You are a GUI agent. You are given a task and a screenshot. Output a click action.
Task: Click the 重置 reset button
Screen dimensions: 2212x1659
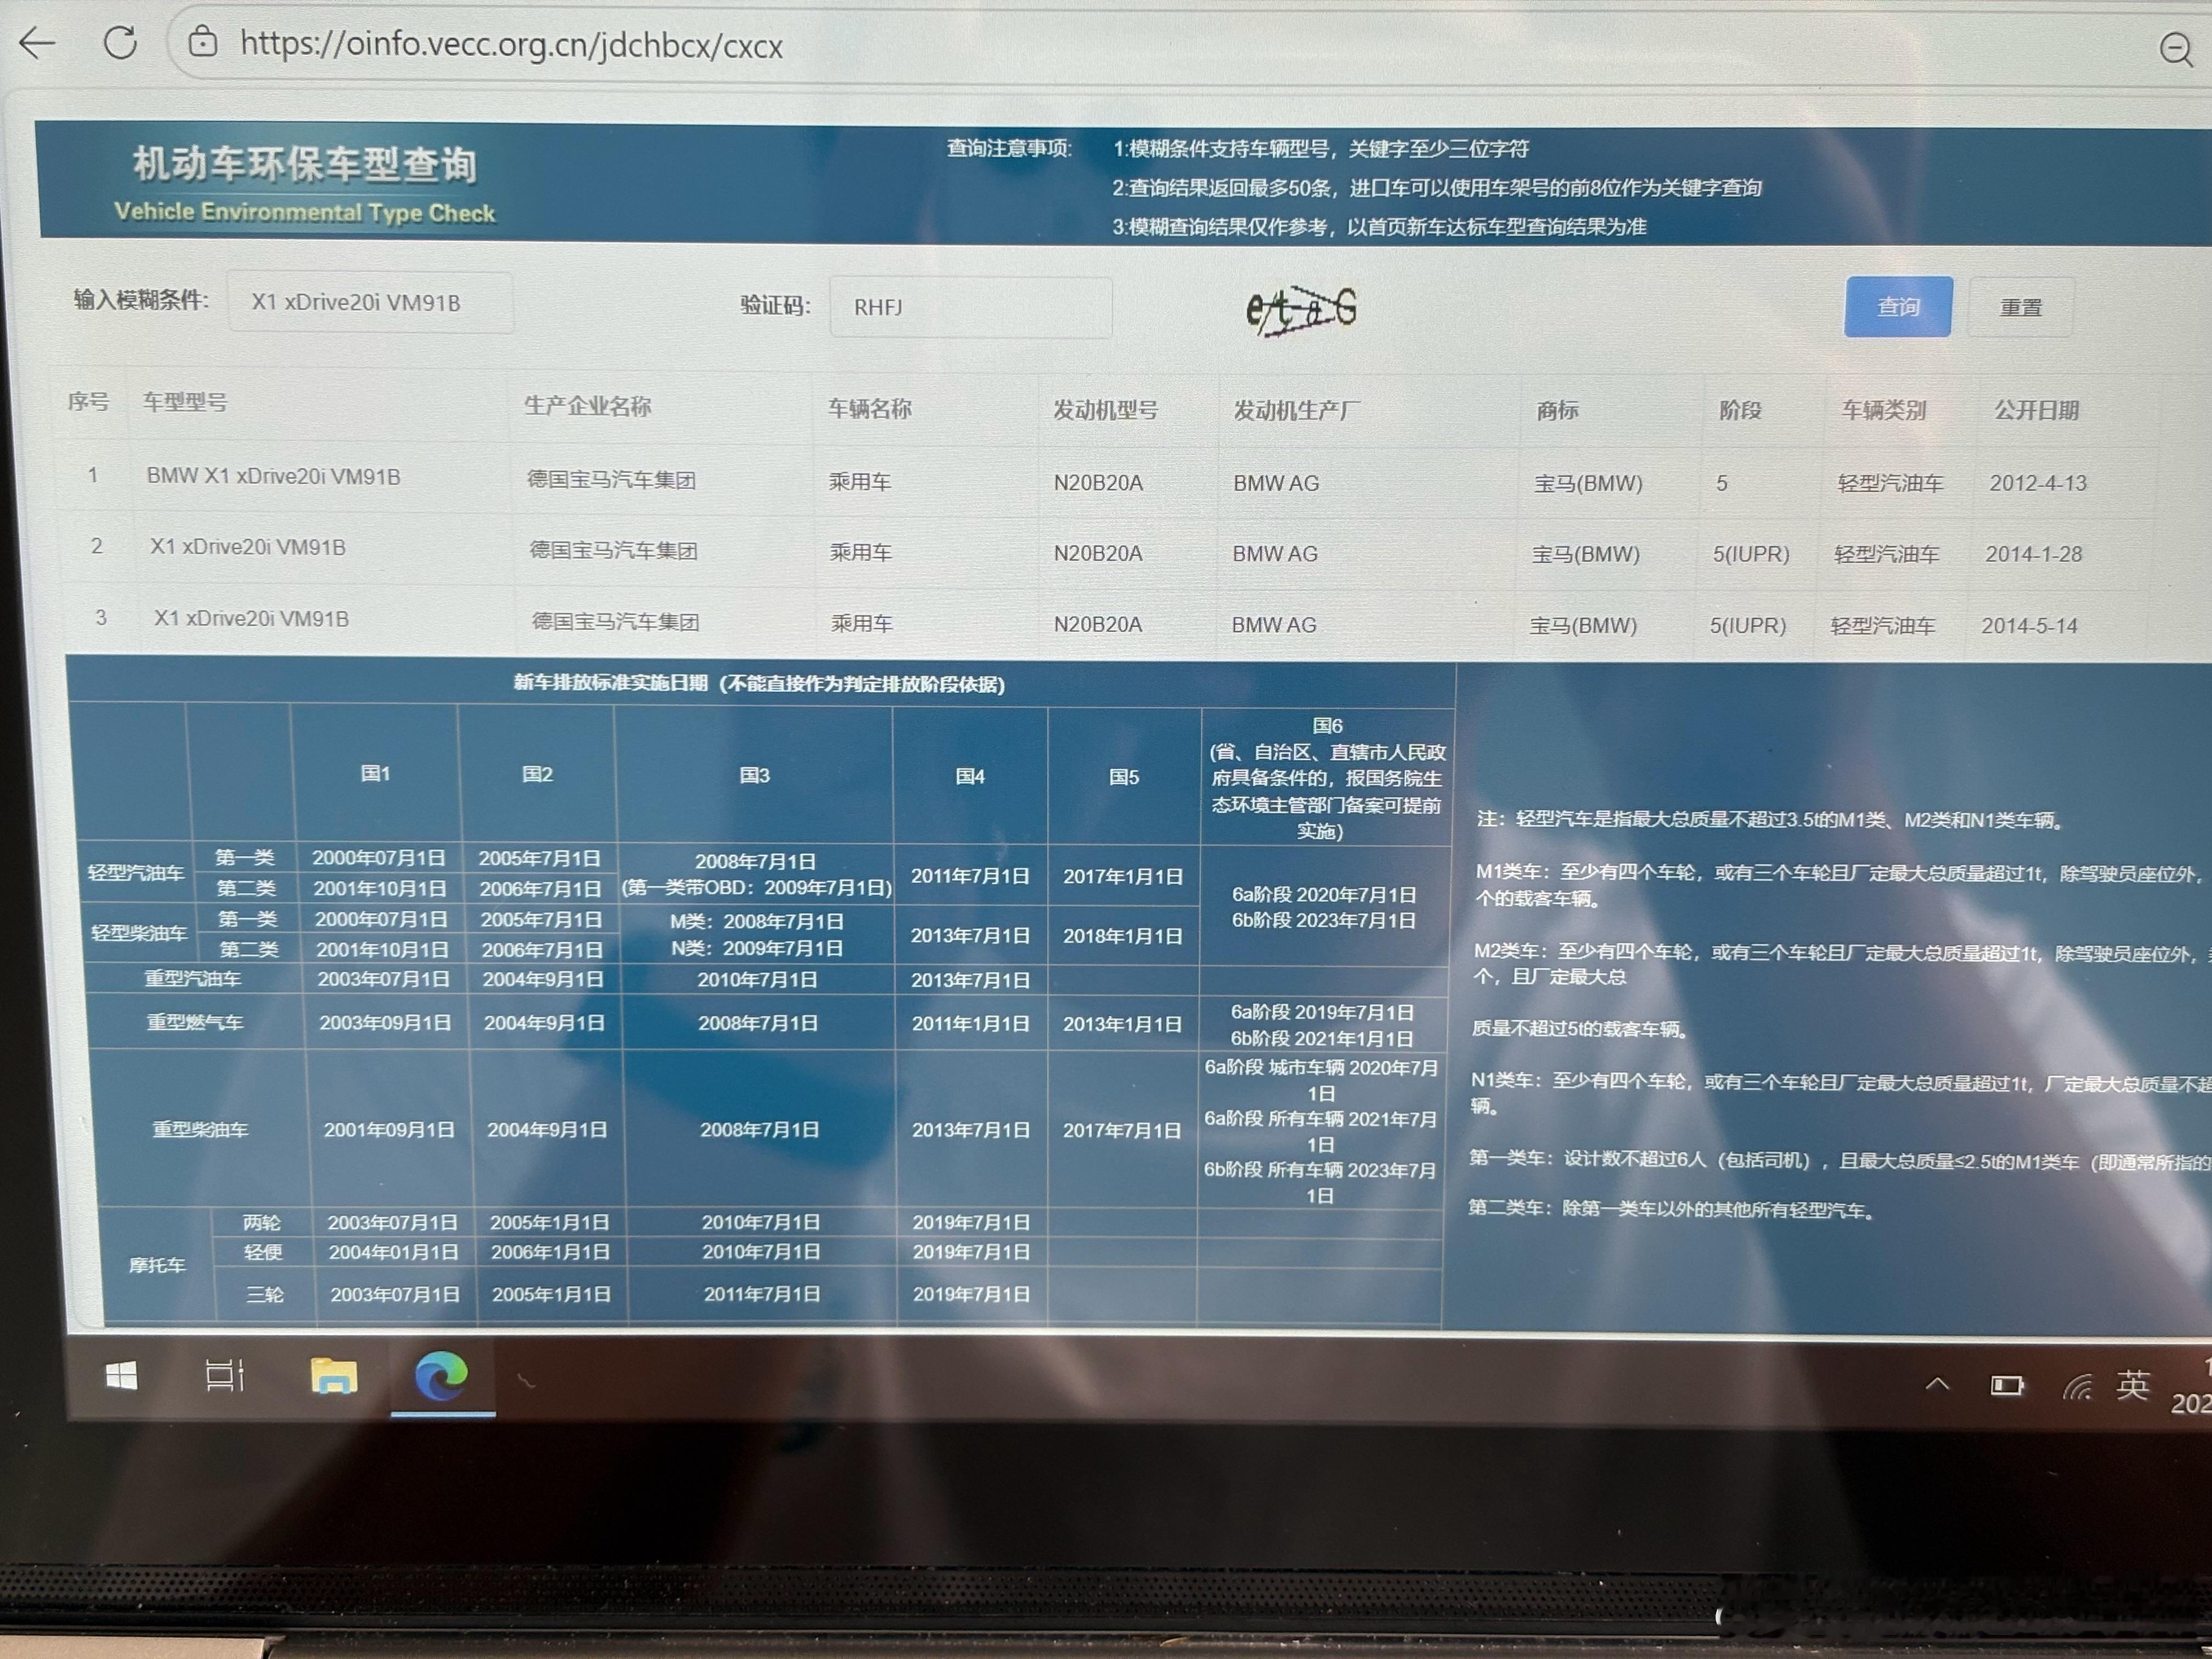[2020, 308]
